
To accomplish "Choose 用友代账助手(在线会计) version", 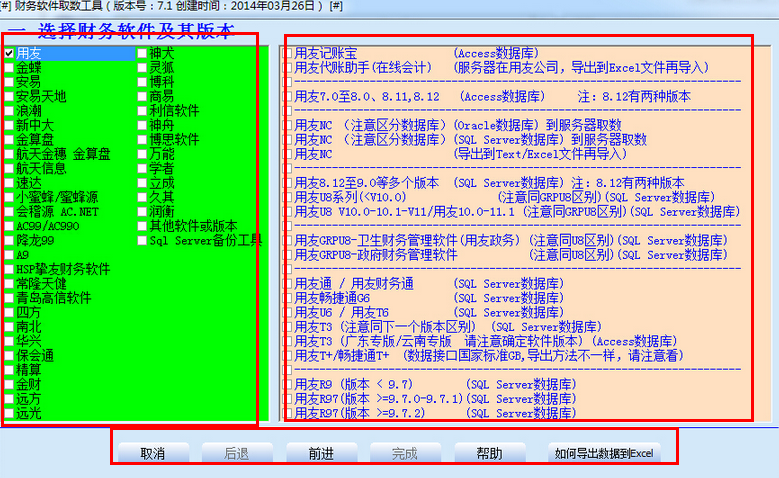I will coord(287,68).
